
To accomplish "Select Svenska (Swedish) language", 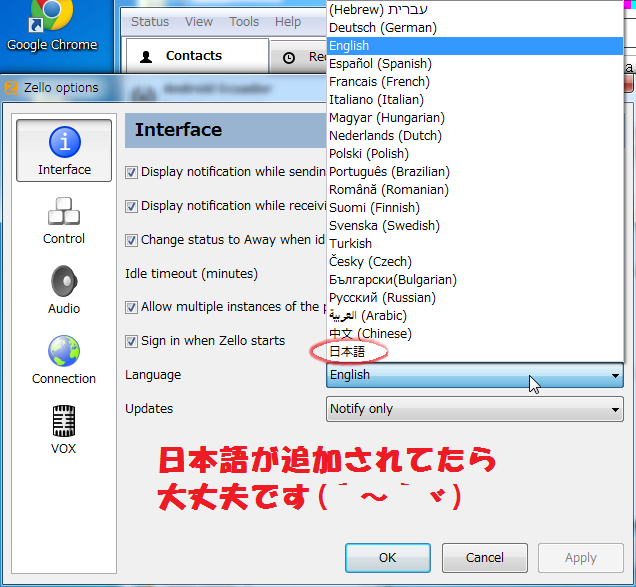I will (475, 226).
